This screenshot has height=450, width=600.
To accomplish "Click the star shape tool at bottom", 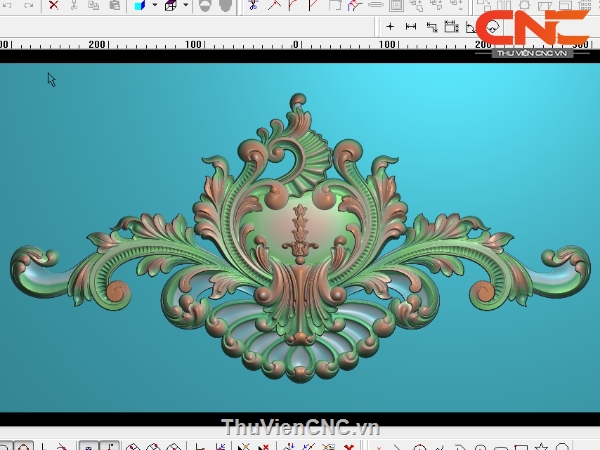I will (x=541, y=446).
